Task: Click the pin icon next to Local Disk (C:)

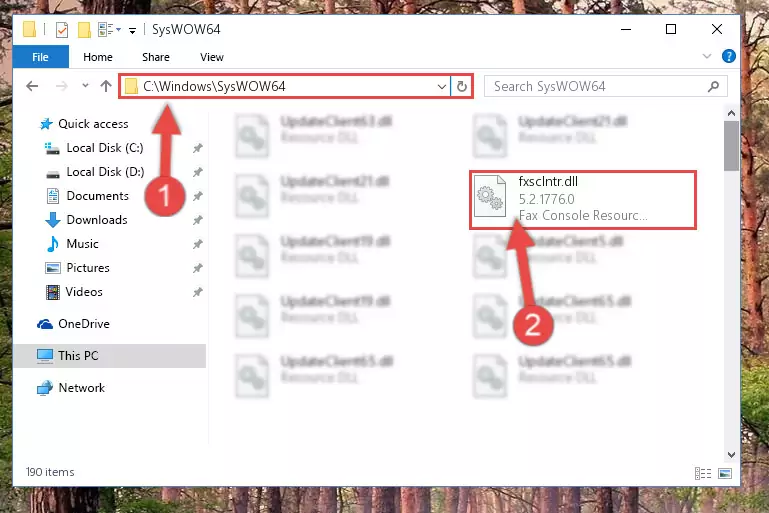Action: 198,148
